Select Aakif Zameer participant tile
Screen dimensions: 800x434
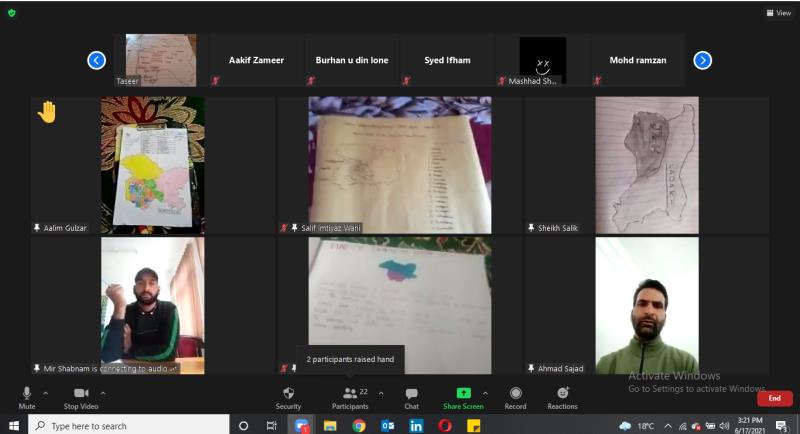(x=256, y=60)
